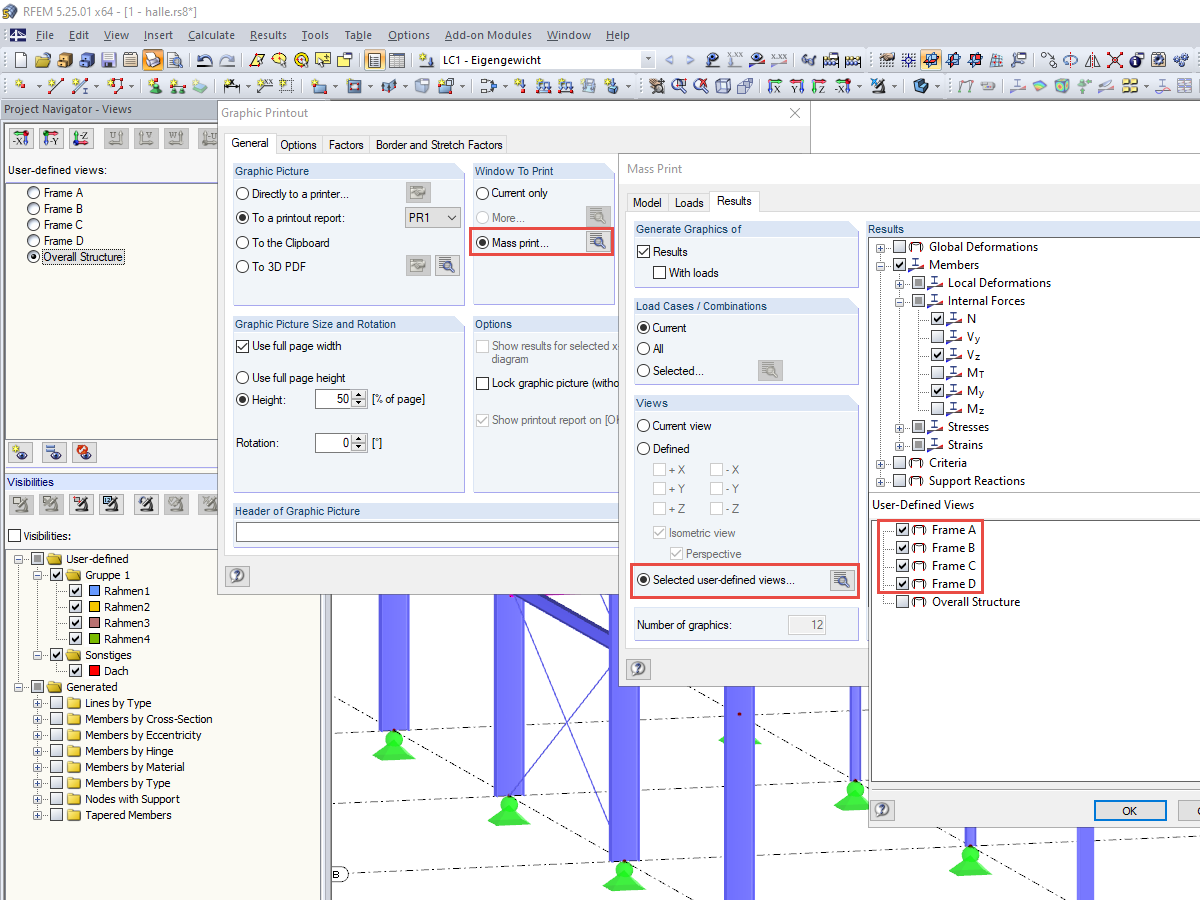The height and width of the screenshot is (900, 1200).
Task: Click the view in X direction icon
Action: pos(774,86)
